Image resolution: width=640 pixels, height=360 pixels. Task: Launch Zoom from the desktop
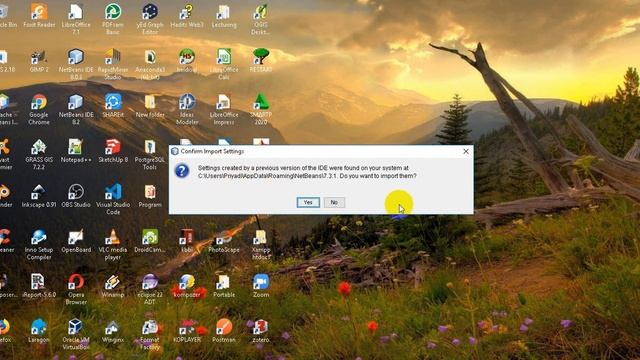[x=260, y=286]
